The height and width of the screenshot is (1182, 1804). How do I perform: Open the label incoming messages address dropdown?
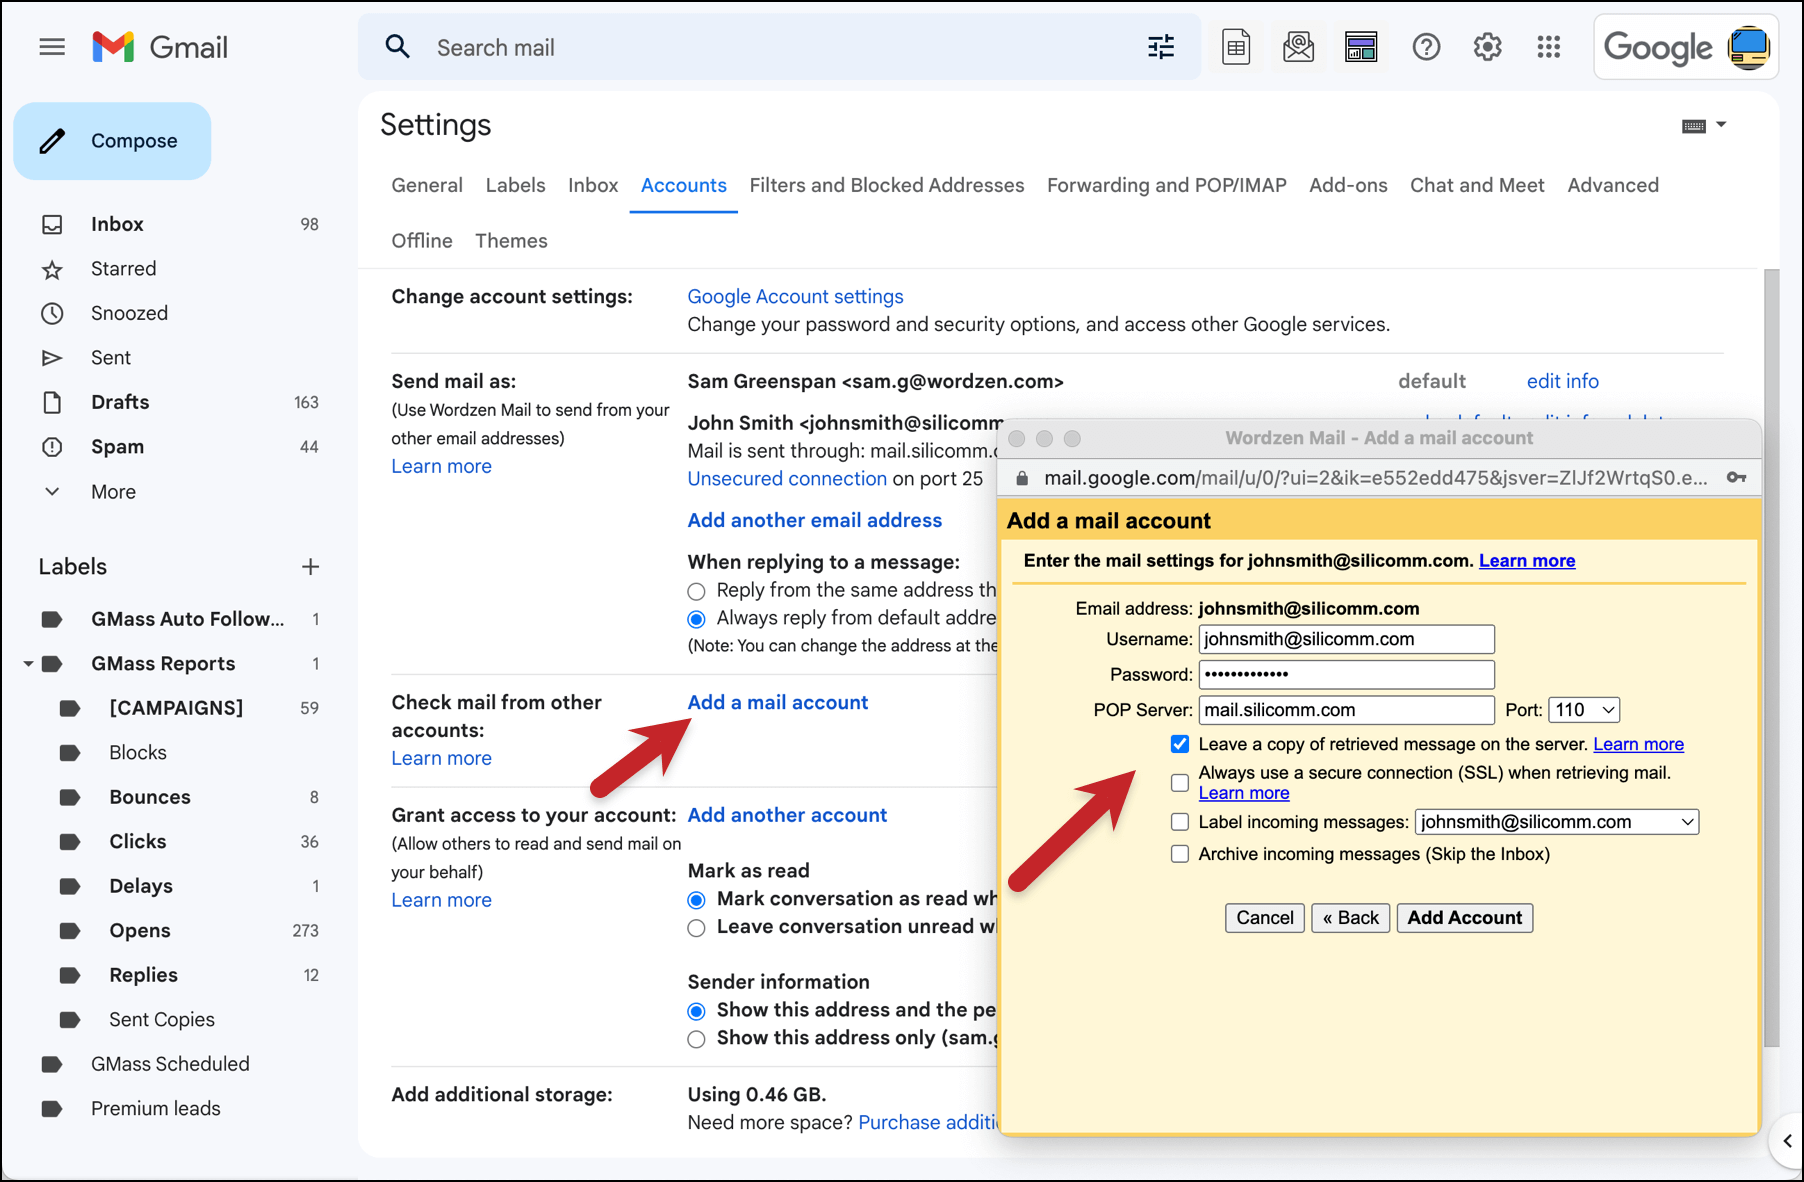[1557, 822]
